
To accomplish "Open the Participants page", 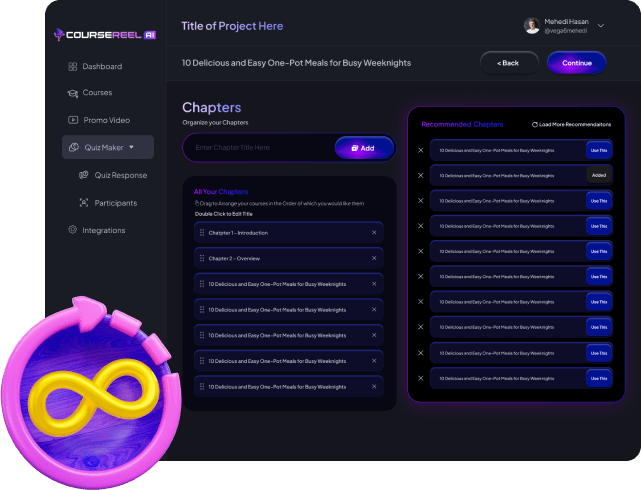I will tap(108, 203).
